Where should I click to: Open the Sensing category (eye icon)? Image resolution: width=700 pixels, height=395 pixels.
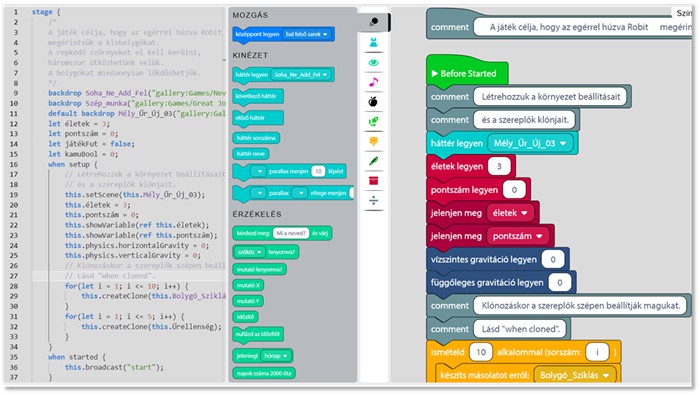(374, 62)
